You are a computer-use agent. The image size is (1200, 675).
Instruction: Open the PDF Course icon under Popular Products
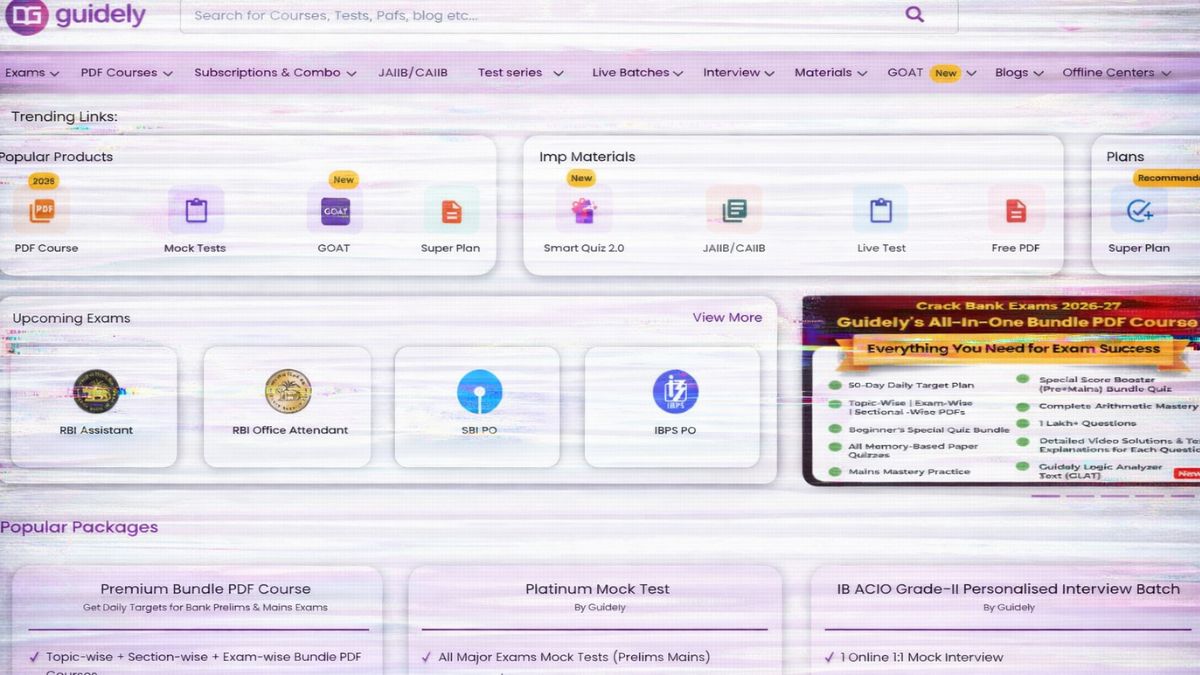tap(44, 211)
